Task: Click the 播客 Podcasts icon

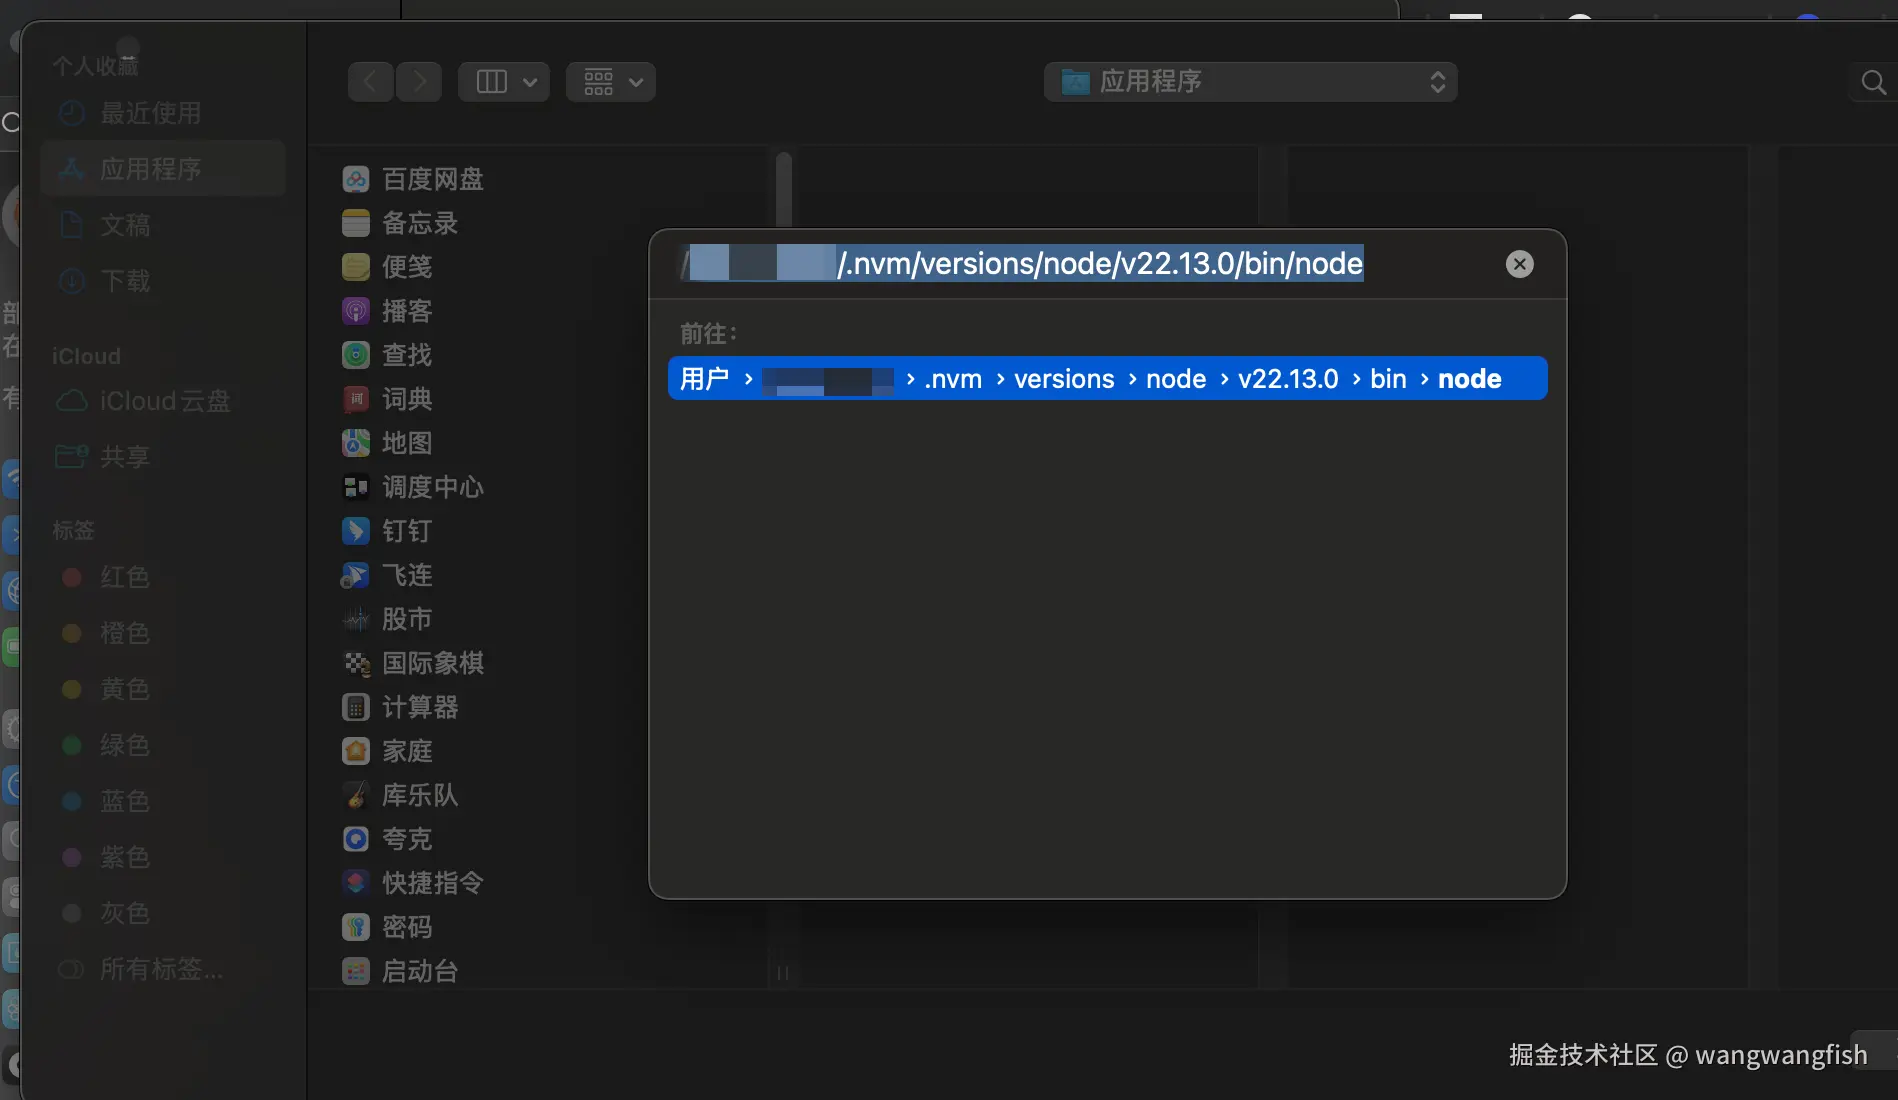Action: pos(356,311)
